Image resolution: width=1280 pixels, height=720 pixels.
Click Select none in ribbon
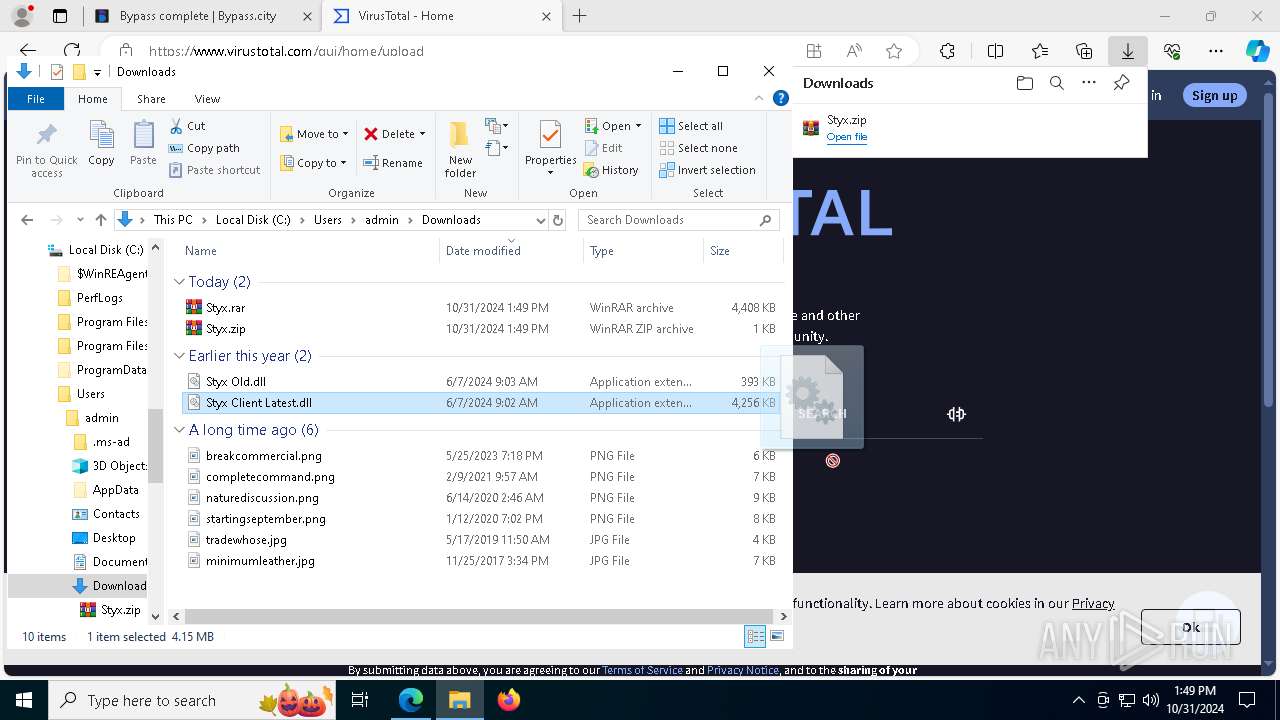pos(698,148)
